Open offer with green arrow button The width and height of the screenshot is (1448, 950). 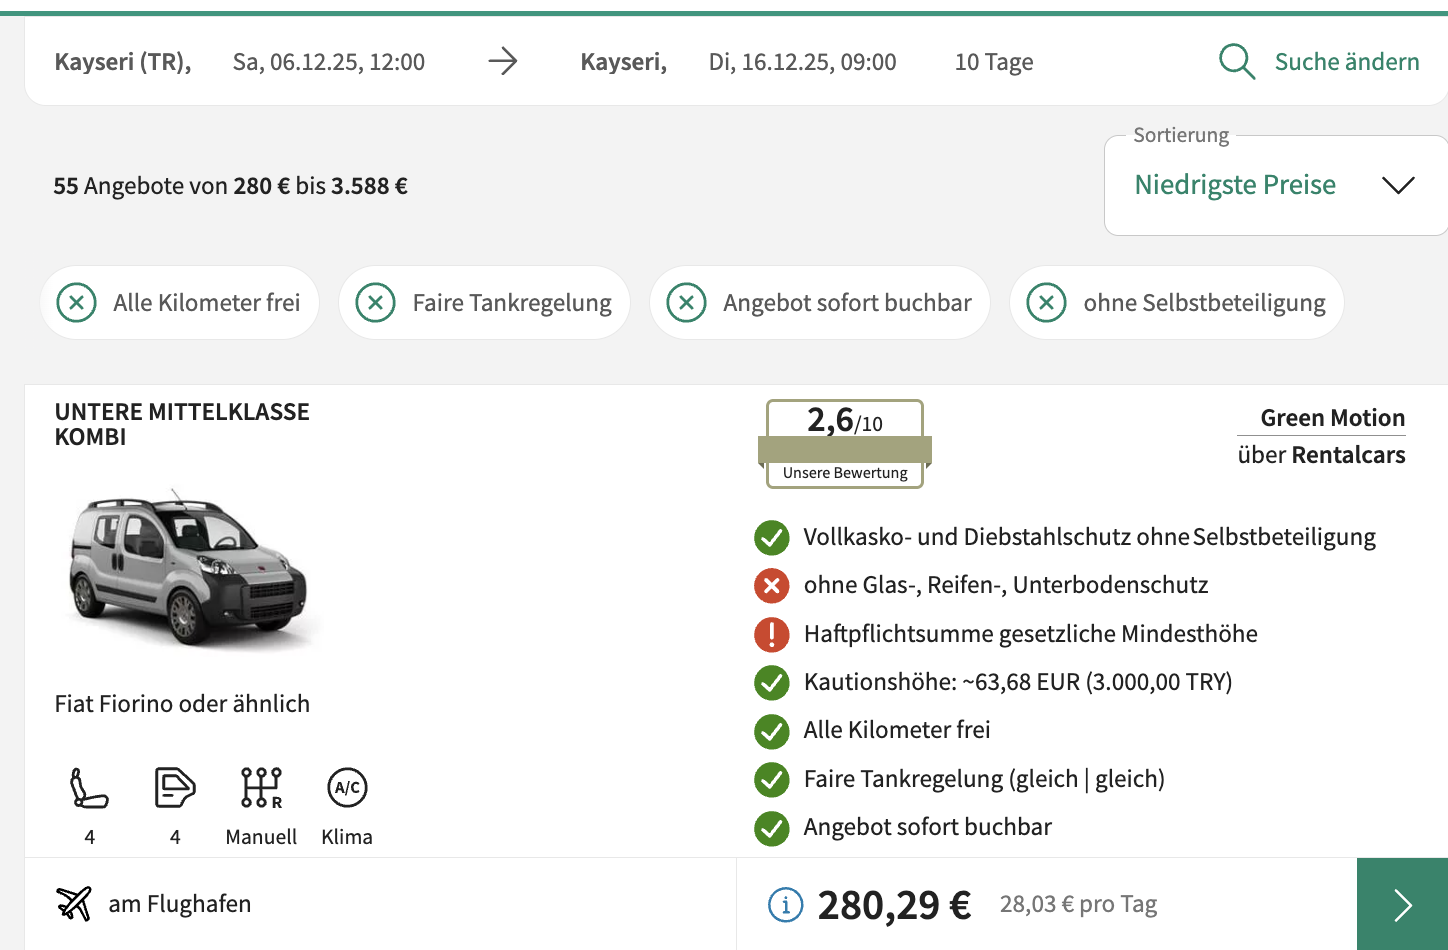pos(1402,904)
